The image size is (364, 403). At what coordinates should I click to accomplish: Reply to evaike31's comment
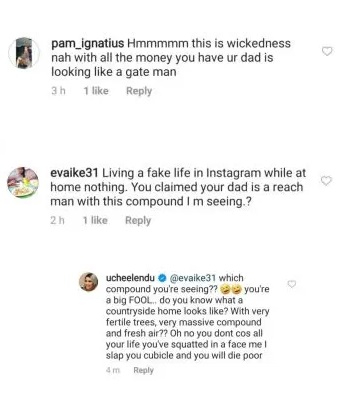(x=138, y=220)
